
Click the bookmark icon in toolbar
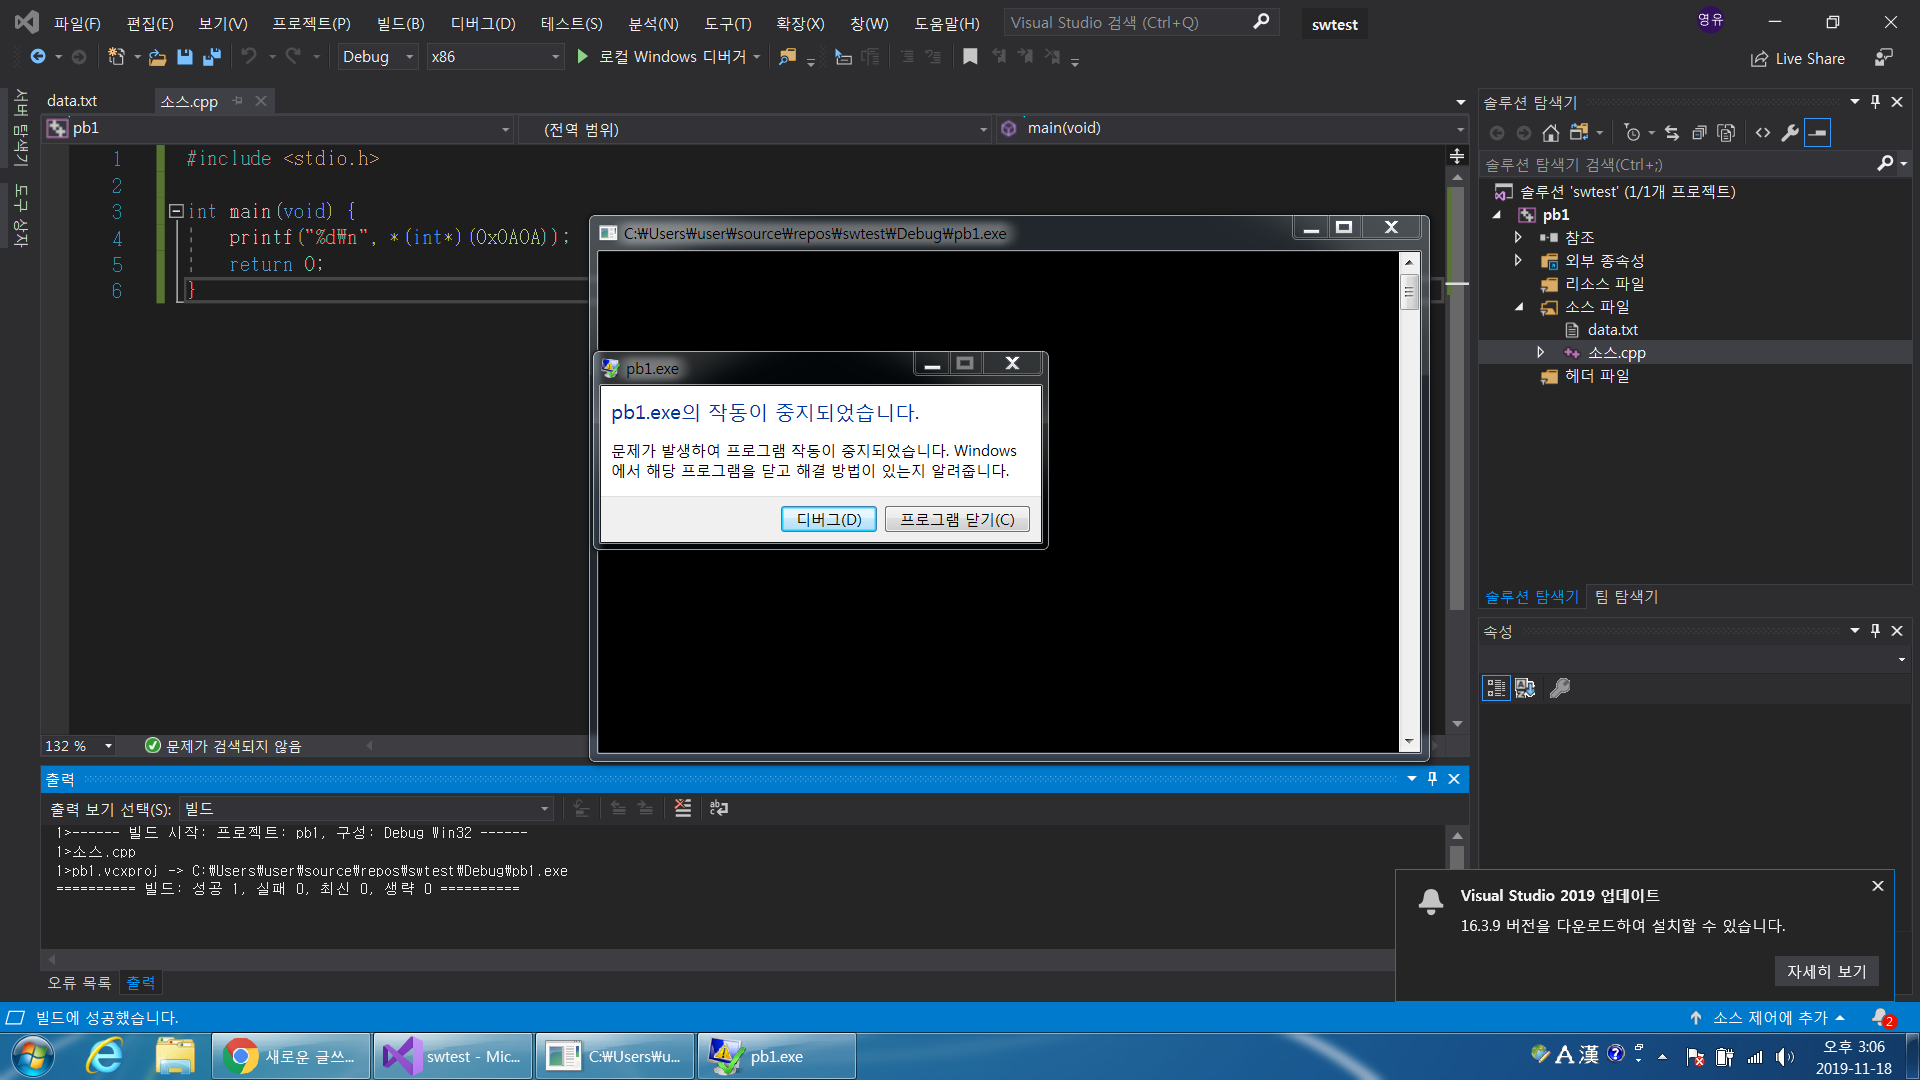(969, 57)
